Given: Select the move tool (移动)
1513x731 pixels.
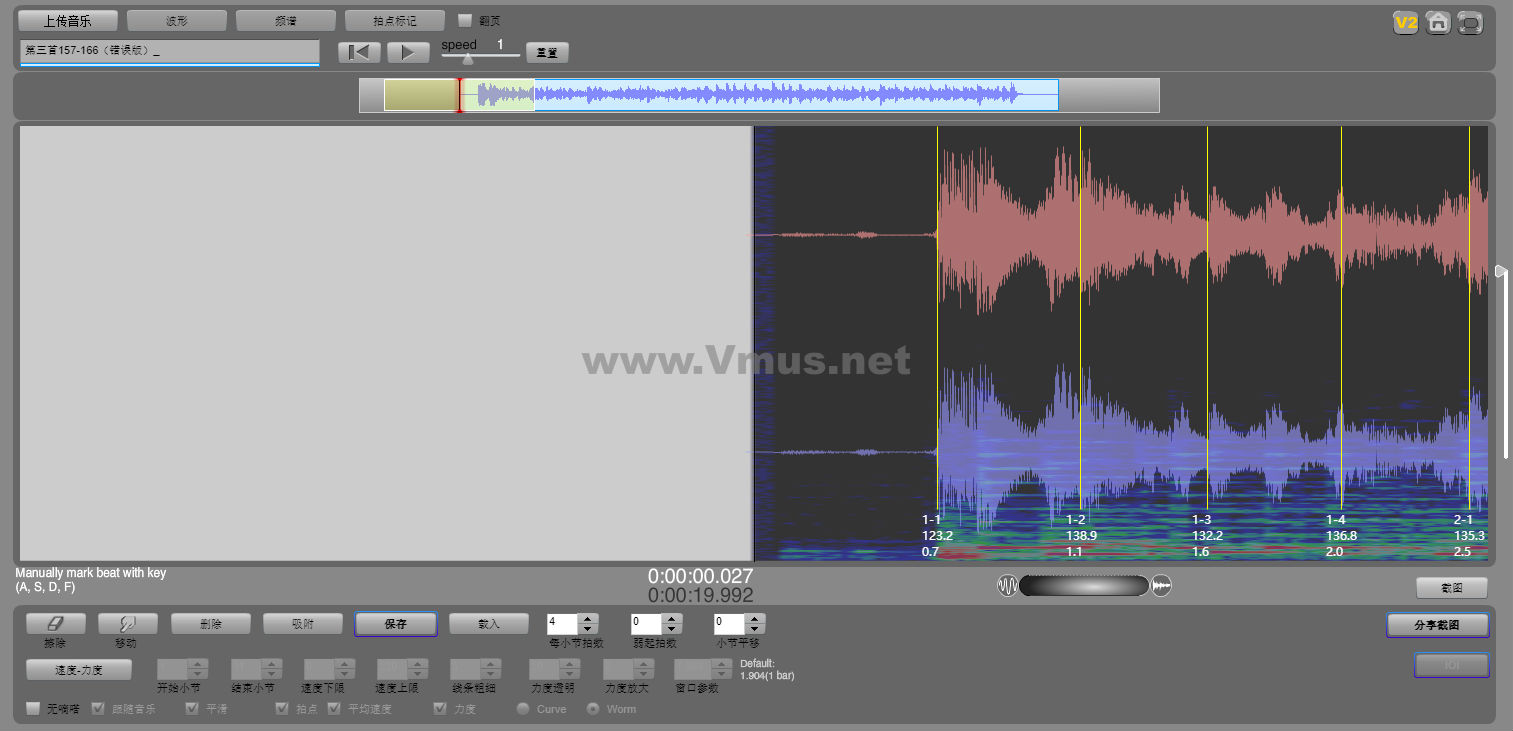Looking at the screenshot, I should [128, 624].
